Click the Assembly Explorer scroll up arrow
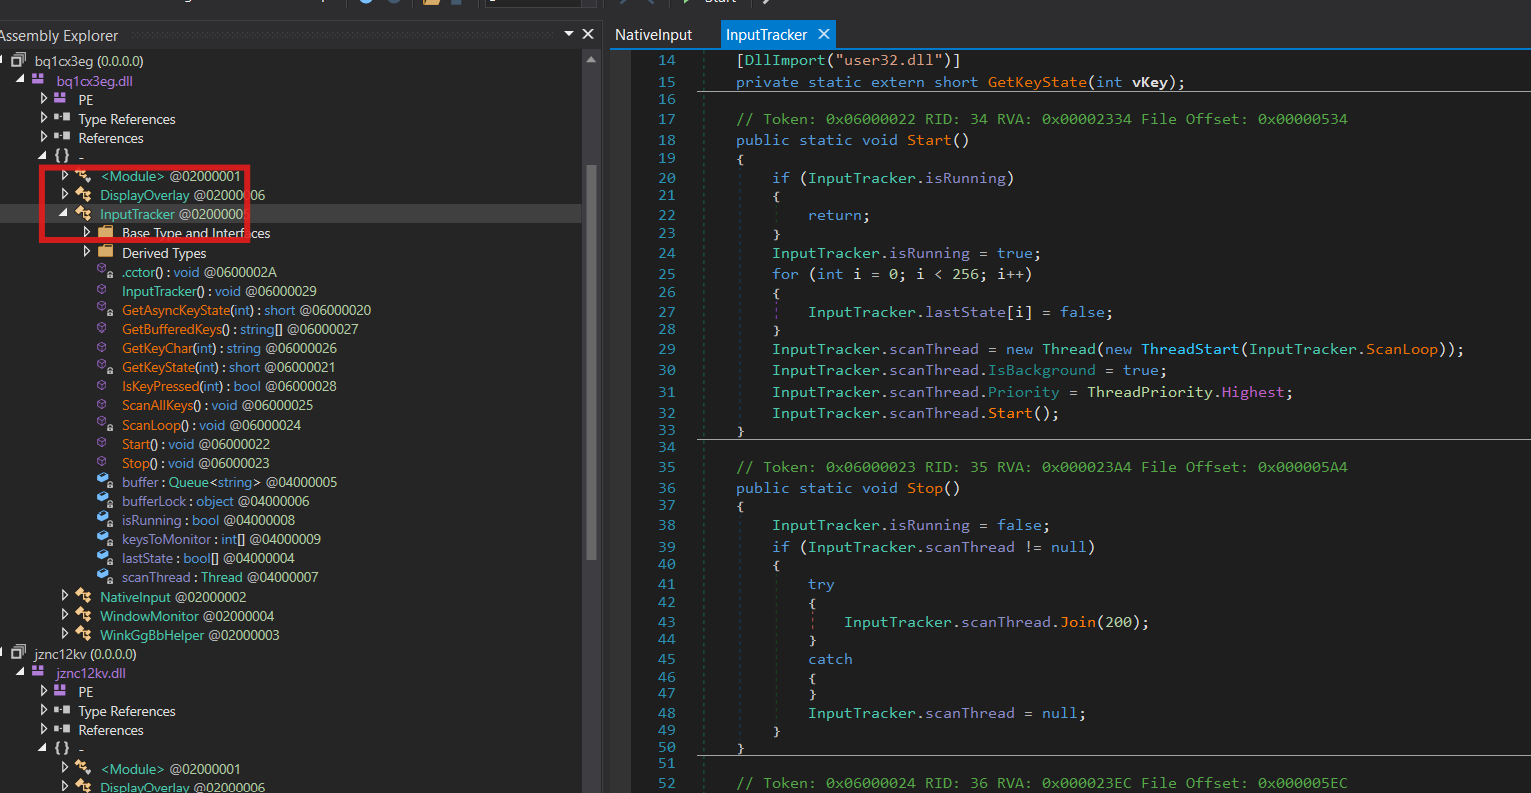The image size is (1531, 793). [591, 59]
